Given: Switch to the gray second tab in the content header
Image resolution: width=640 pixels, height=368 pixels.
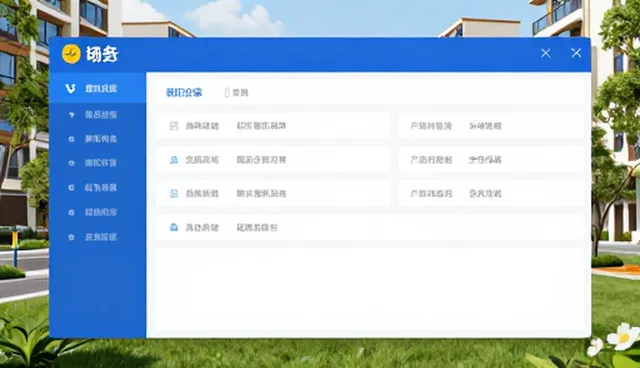Looking at the screenshot, I should pyautogui.click(x=240, y=93).
